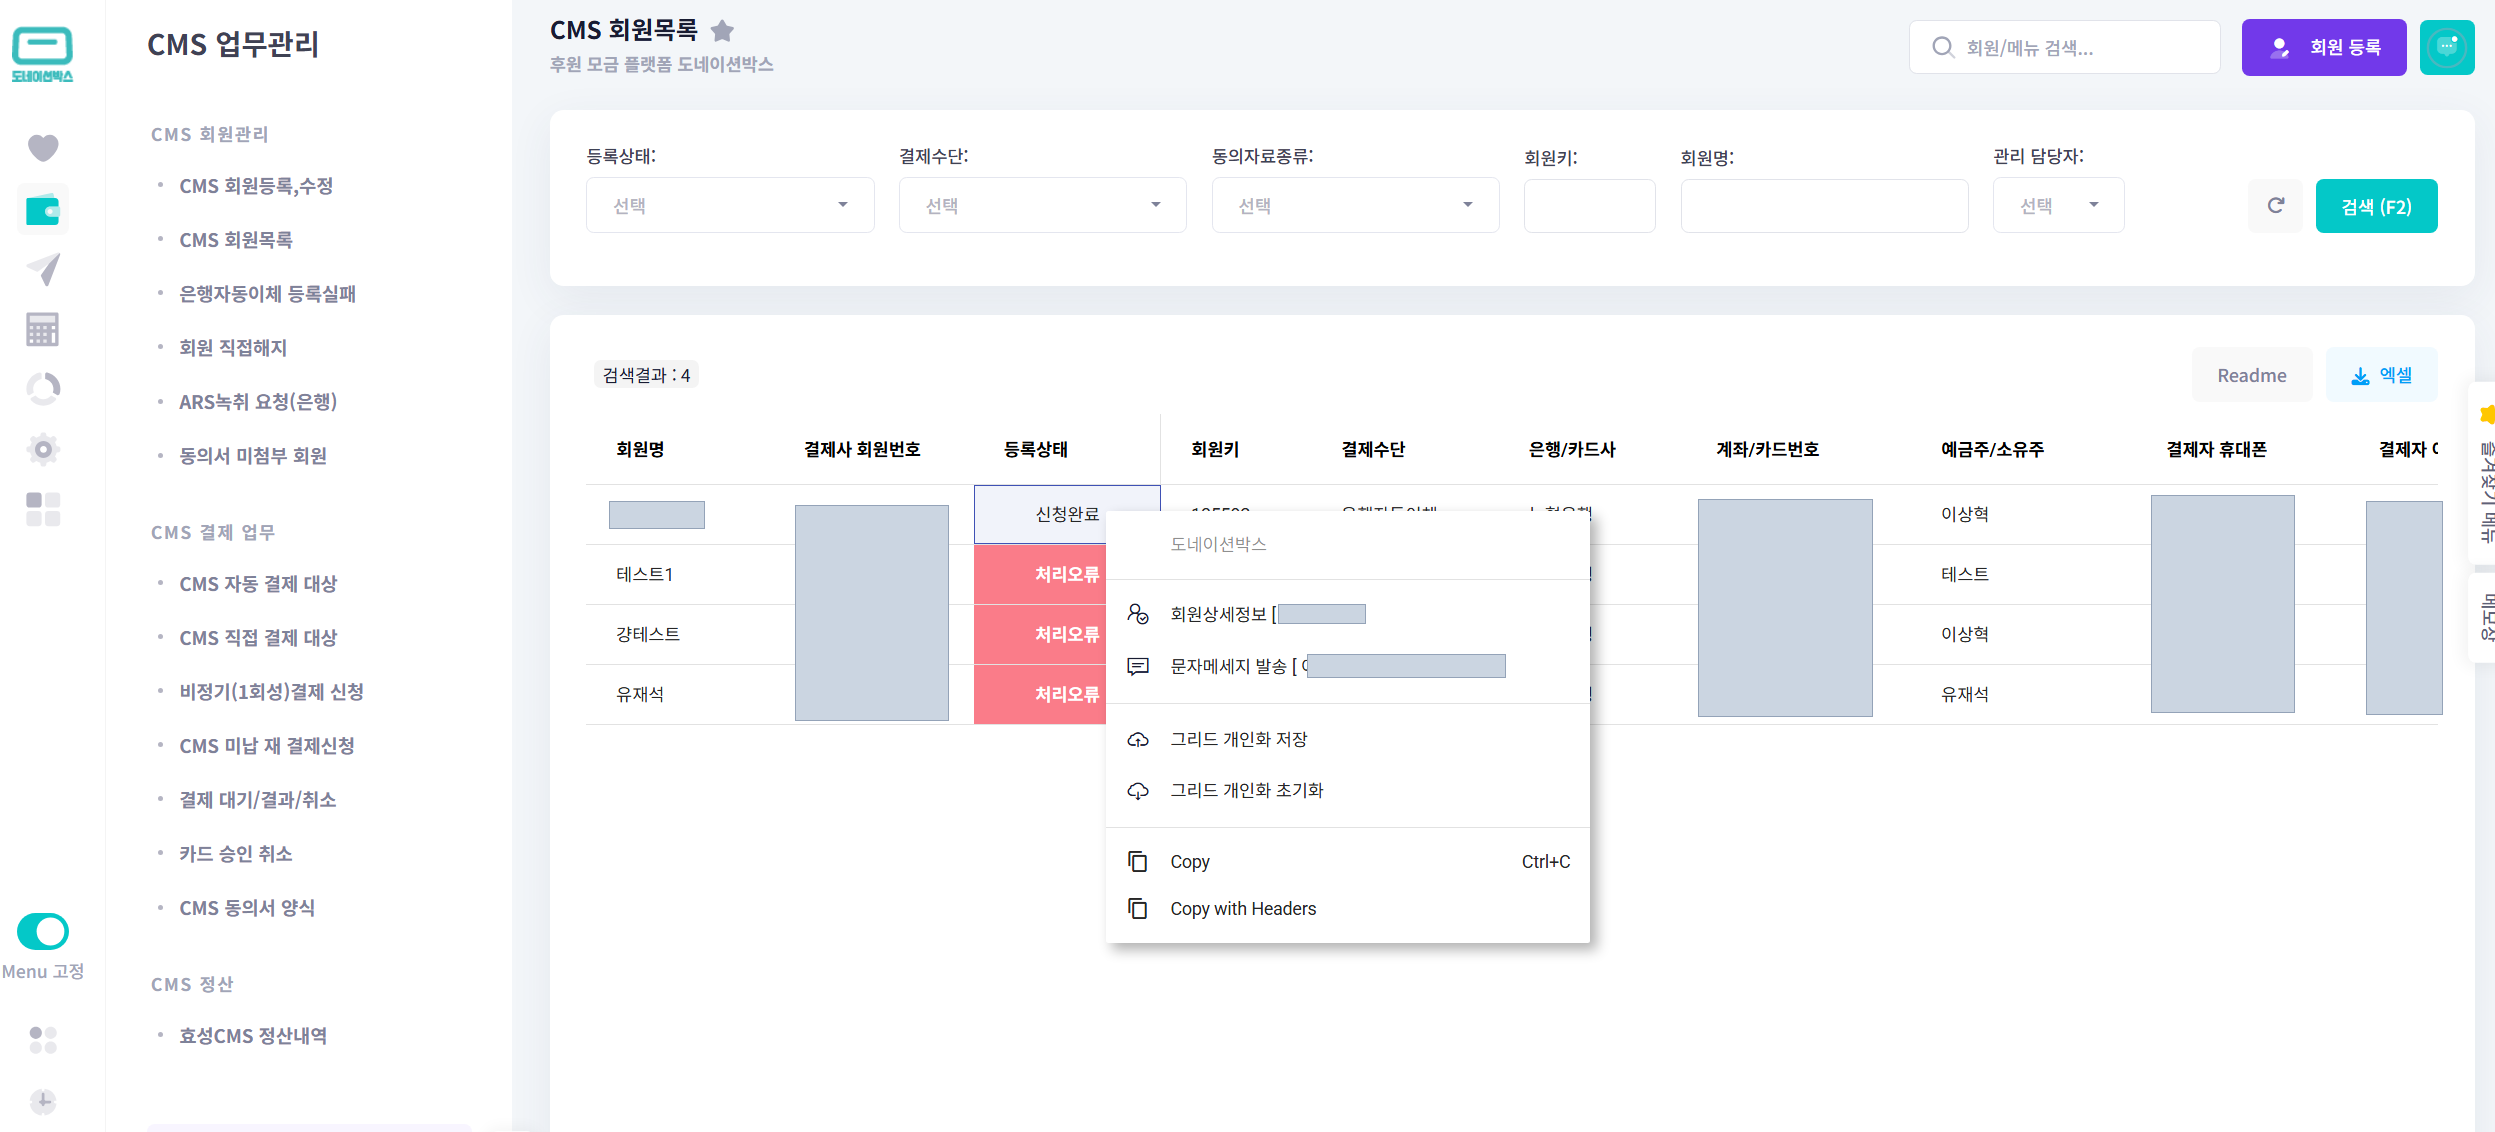The width and height of the screenshot is (2495, 1132).
Task: Open the 동의자료종류 dropdown
Action: coord(1355,205)
